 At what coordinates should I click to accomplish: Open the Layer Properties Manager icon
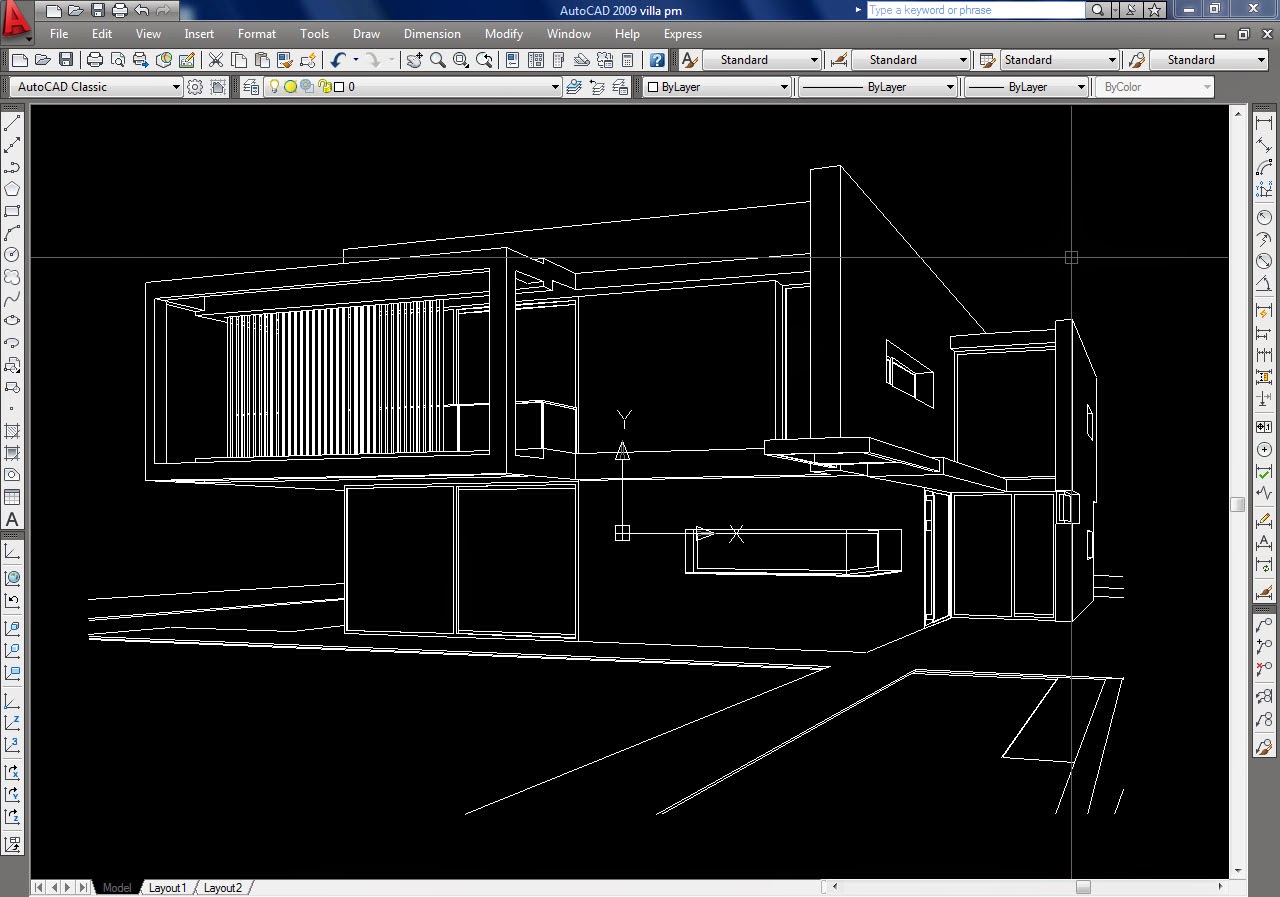[248, 86]
